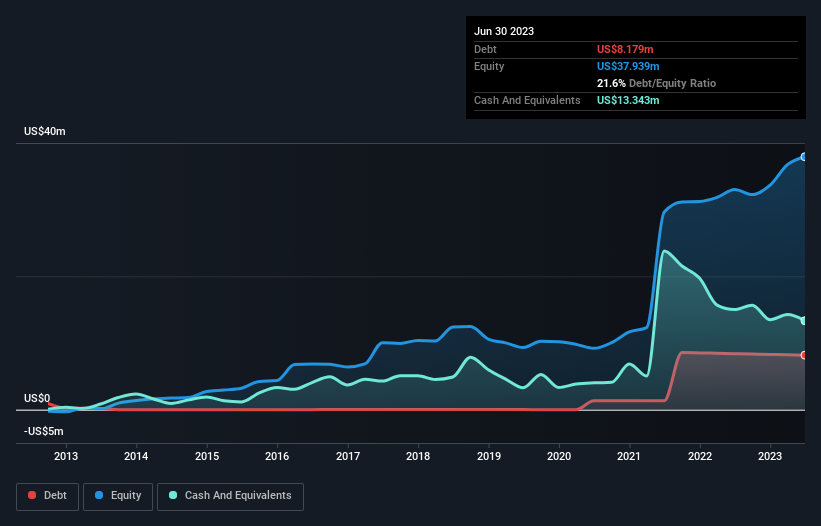Click the 2021 x-axis label

click(629, 456)
